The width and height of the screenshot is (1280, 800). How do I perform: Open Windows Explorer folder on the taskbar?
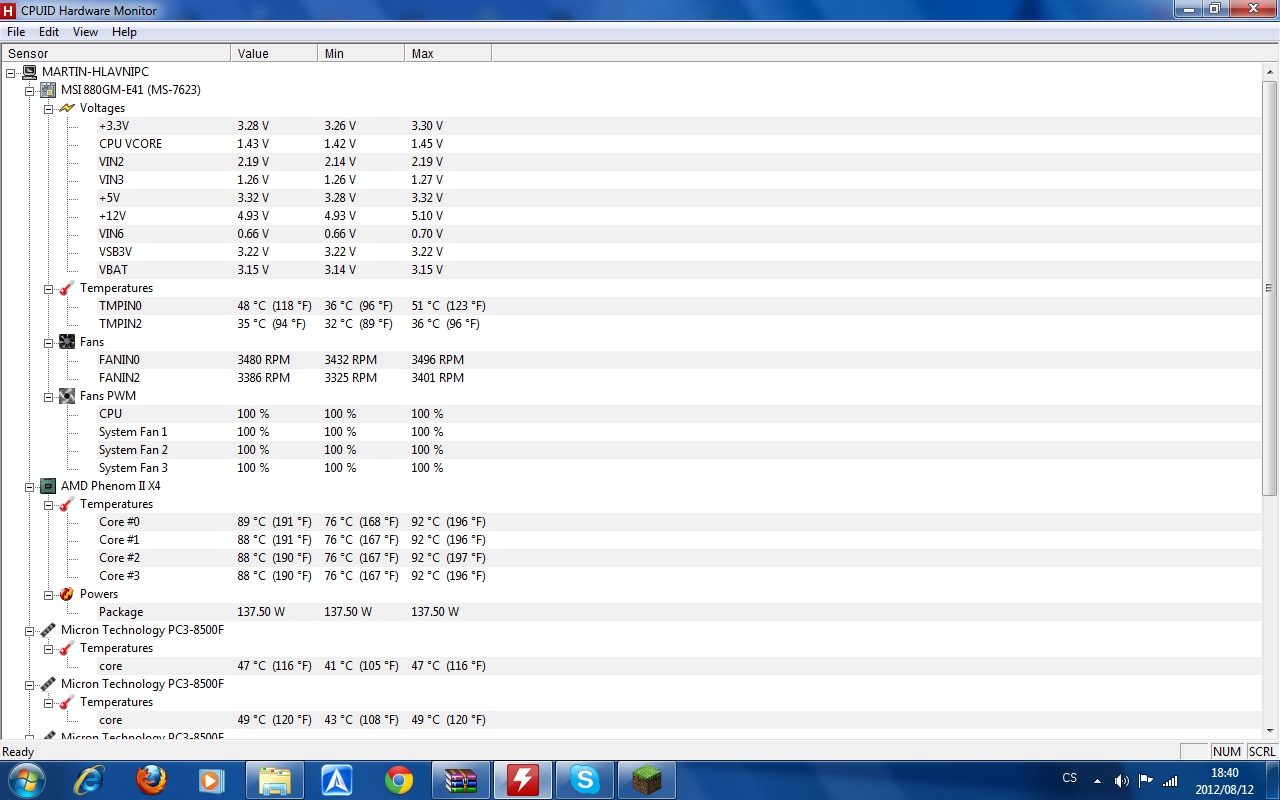(275, 780)
